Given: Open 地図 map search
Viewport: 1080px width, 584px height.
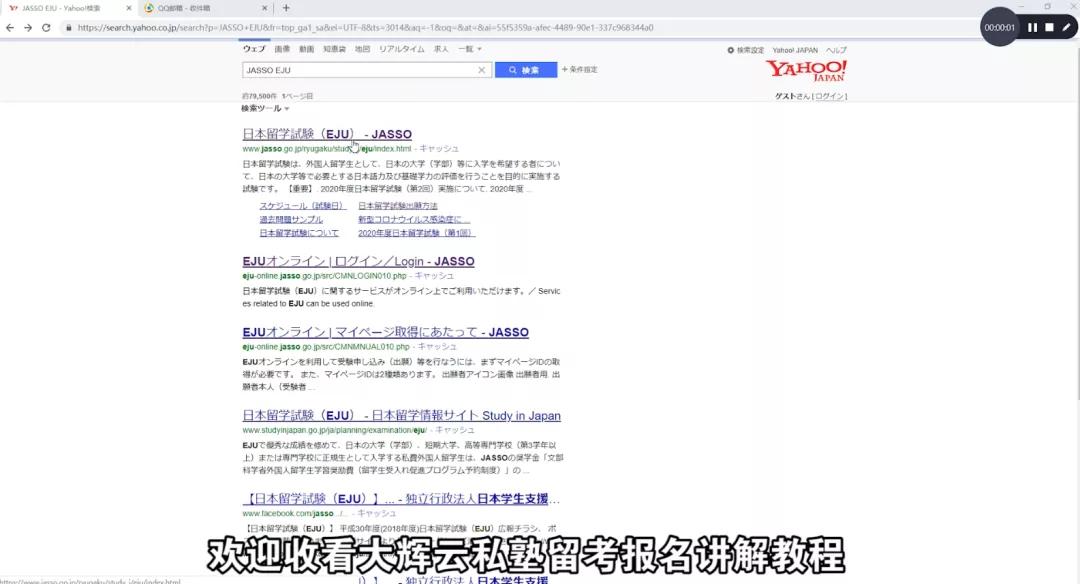Looking at the screenshot, I should (x=362, y=49).
